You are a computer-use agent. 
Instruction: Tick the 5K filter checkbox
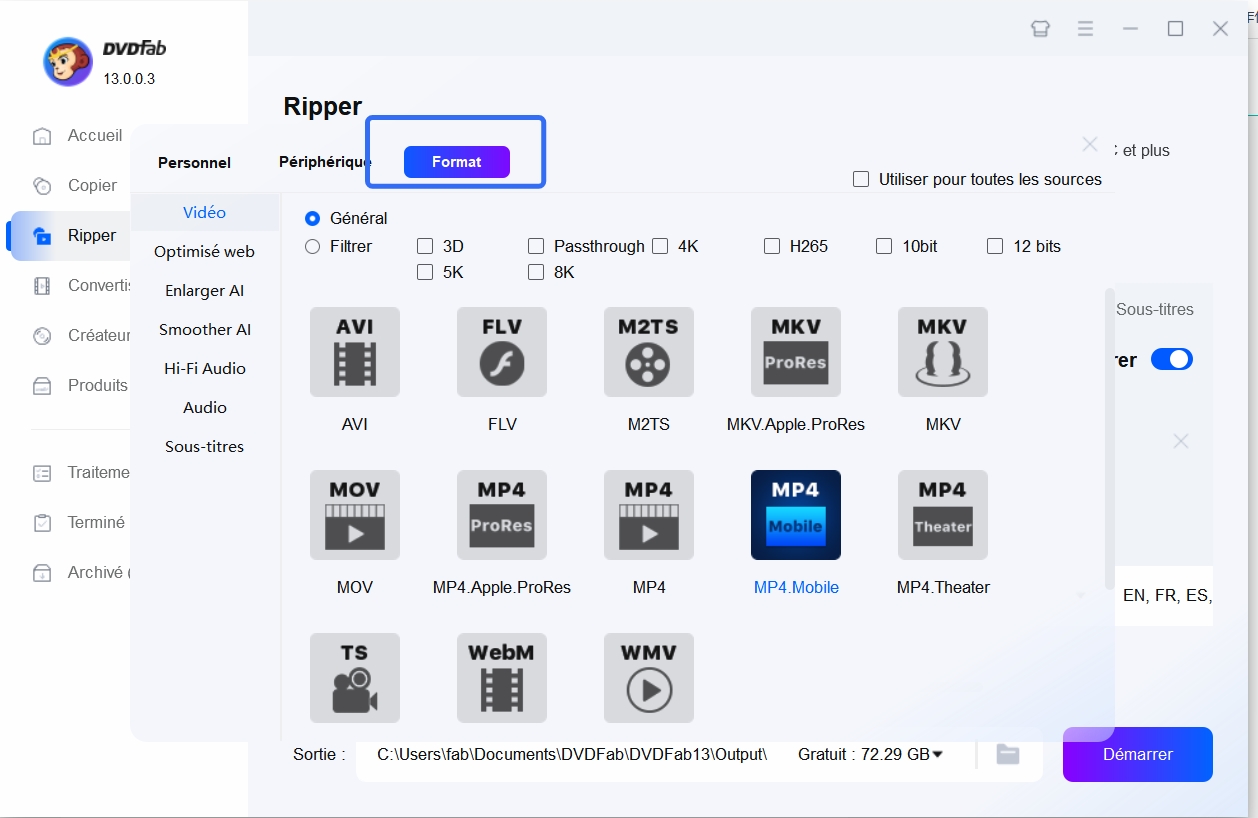click(x=425, y=272)
